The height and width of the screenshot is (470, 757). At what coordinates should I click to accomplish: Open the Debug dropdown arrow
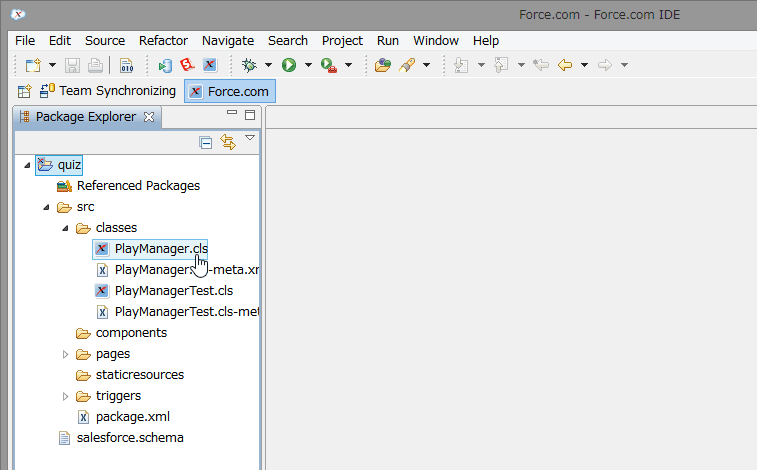tap(268, 65)
